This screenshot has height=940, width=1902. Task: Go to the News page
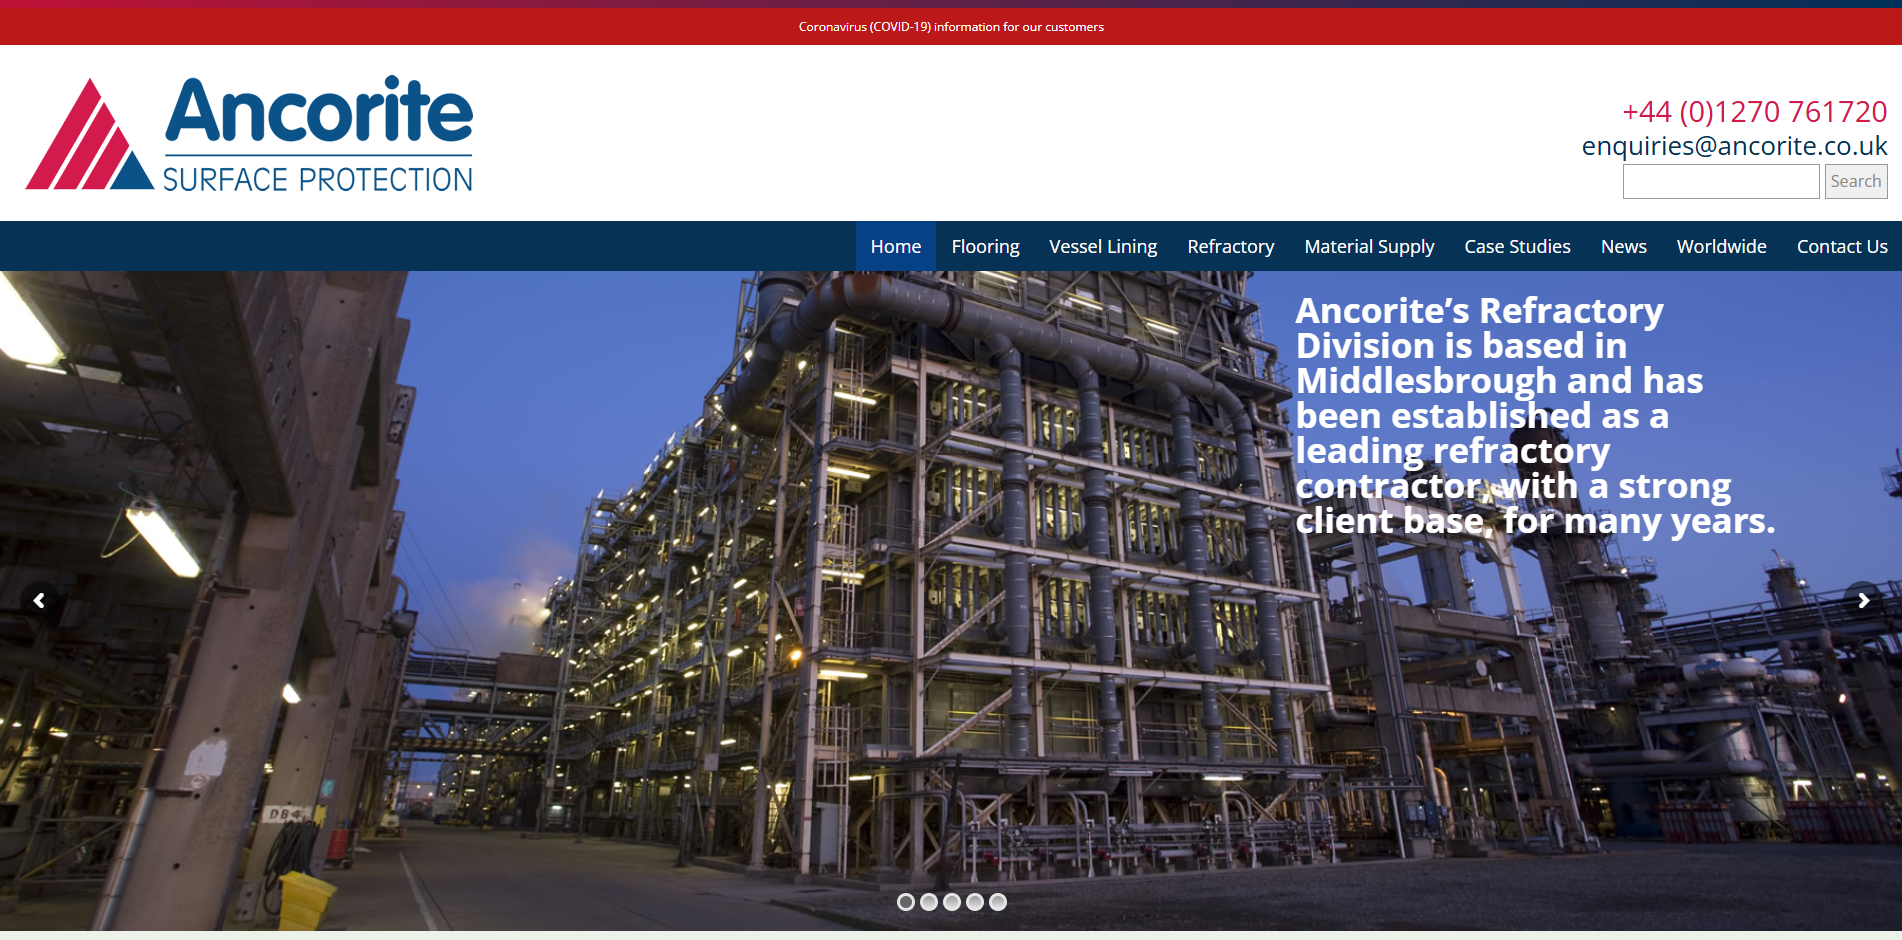click(x=1623, y=247)
